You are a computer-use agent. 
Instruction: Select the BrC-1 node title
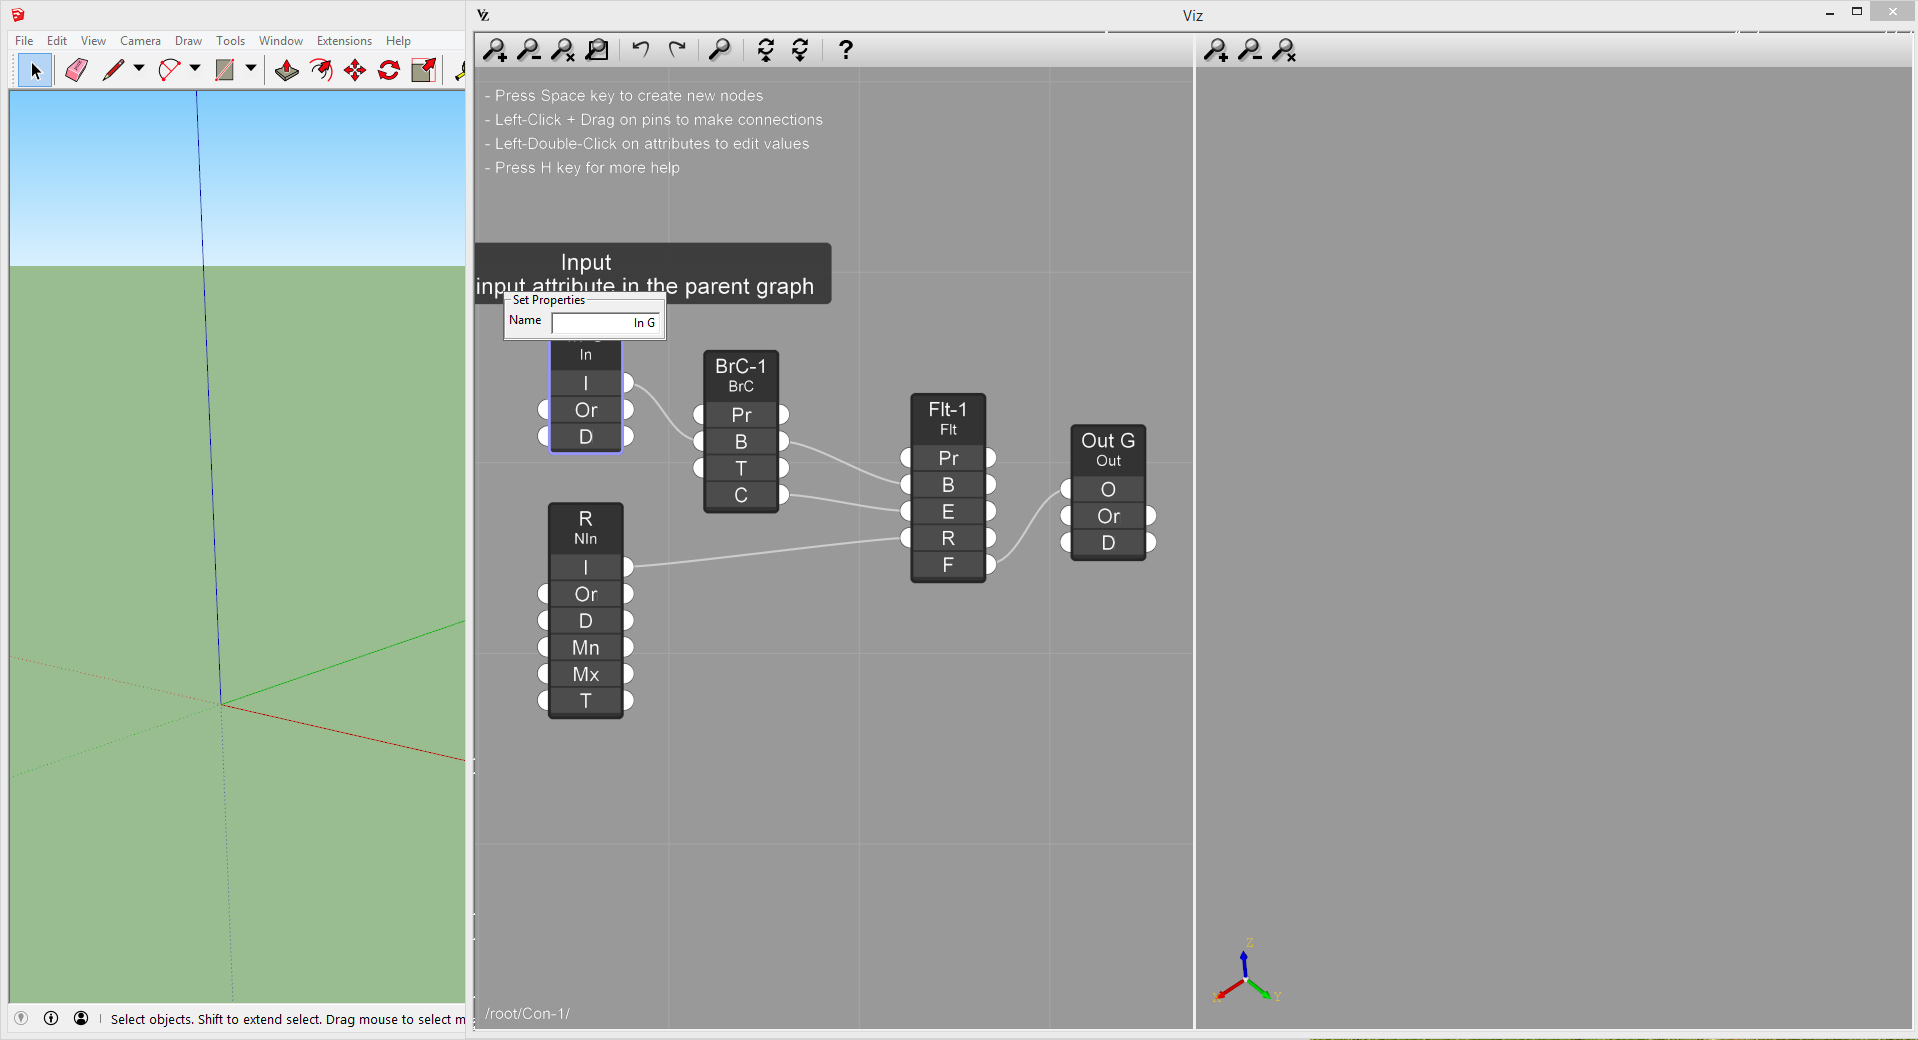[740, 367]
